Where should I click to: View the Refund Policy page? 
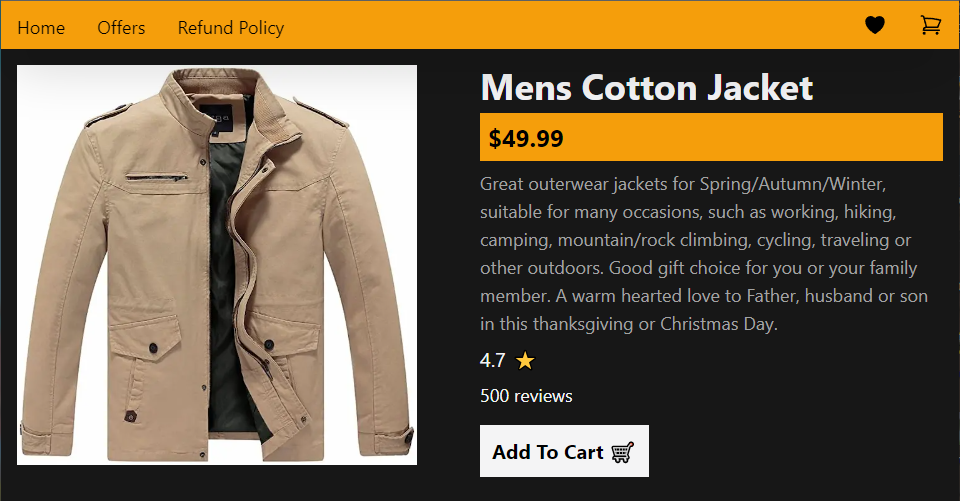(231, 28)
